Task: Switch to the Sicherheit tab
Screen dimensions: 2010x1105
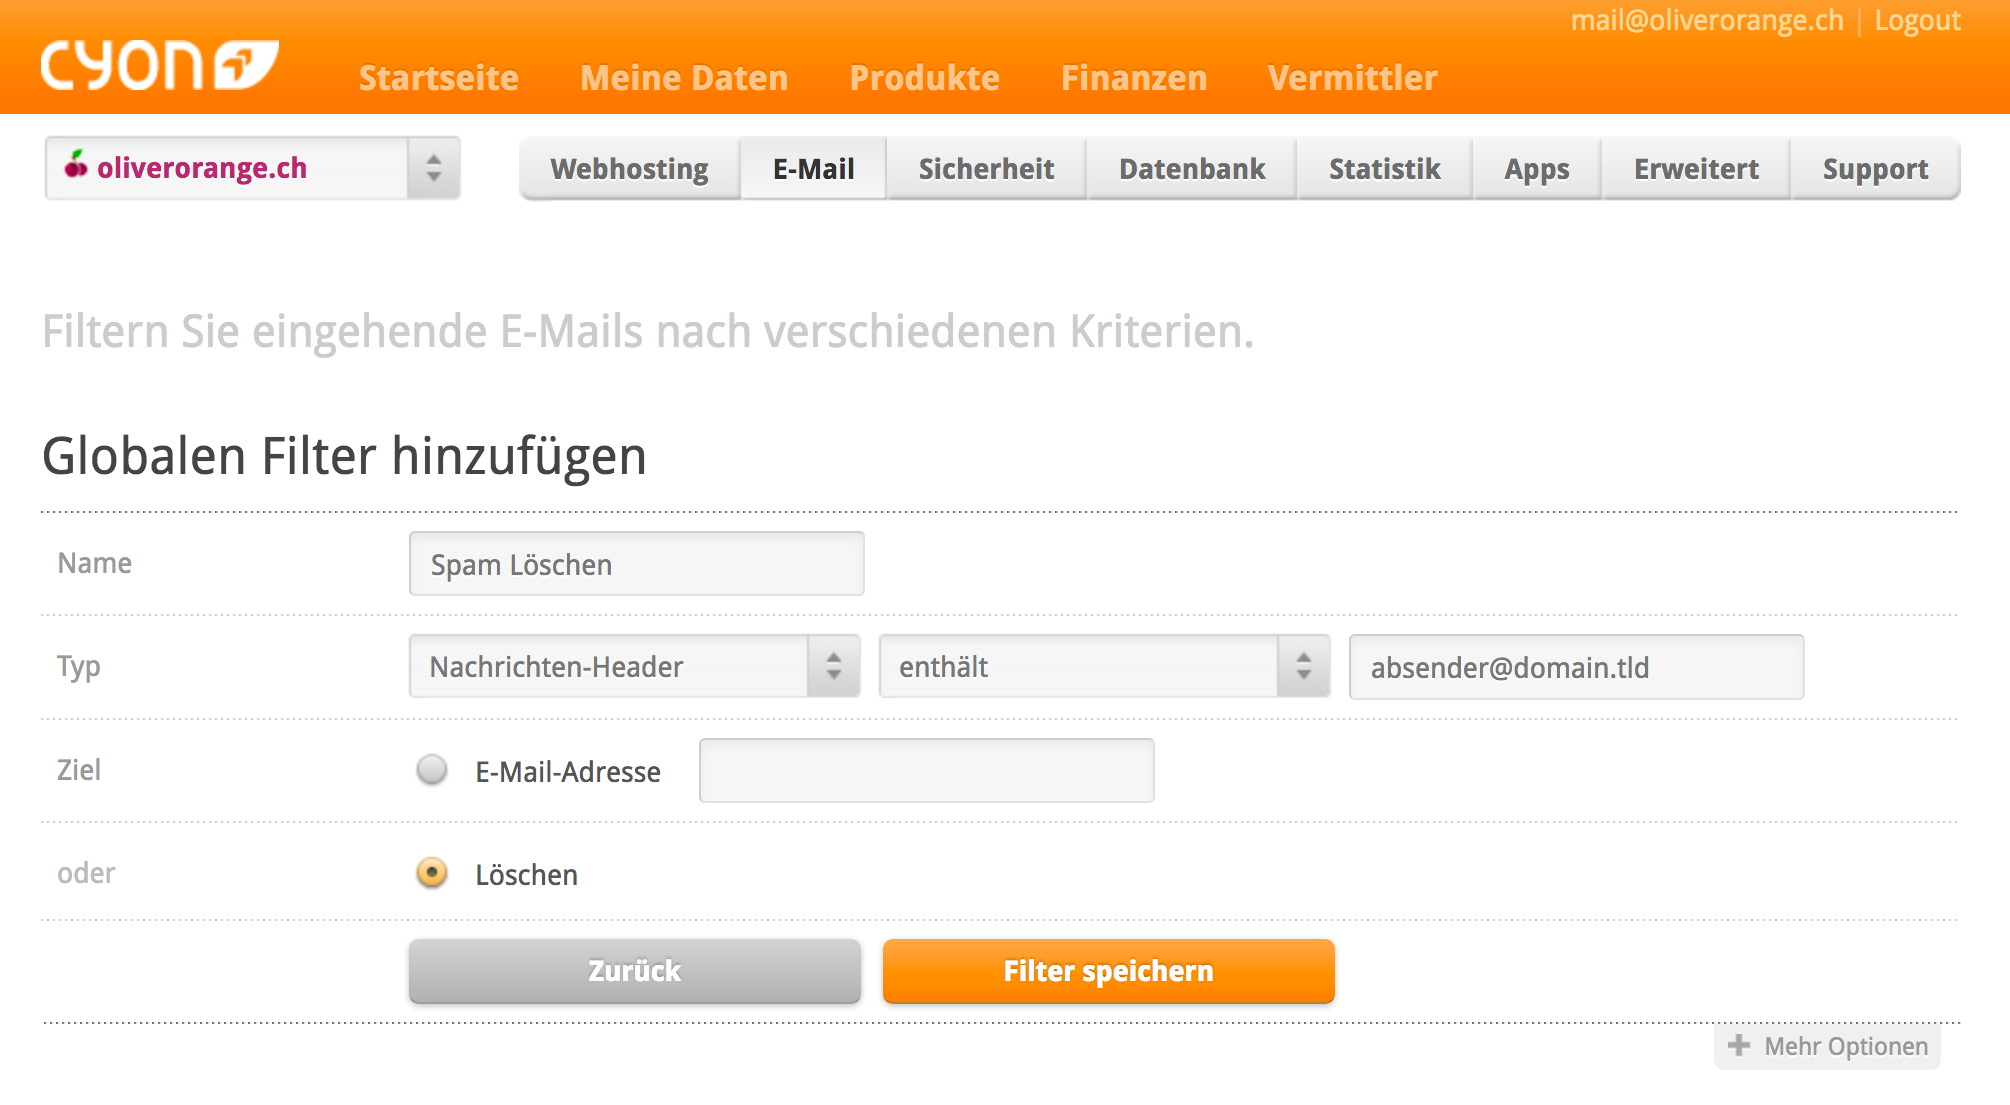Action: (987, 169)
